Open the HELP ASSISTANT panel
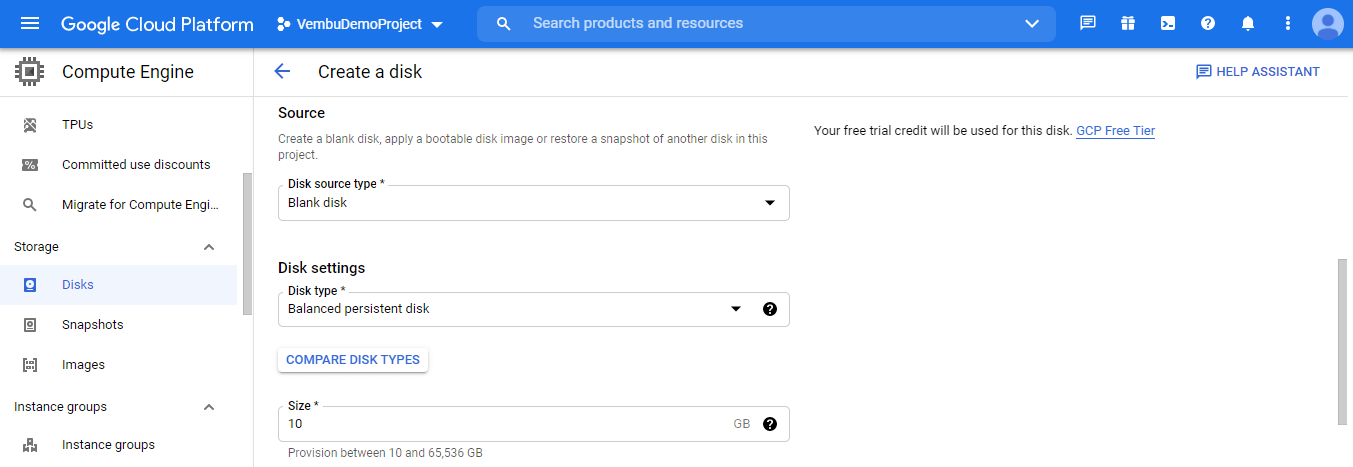 1258,72
